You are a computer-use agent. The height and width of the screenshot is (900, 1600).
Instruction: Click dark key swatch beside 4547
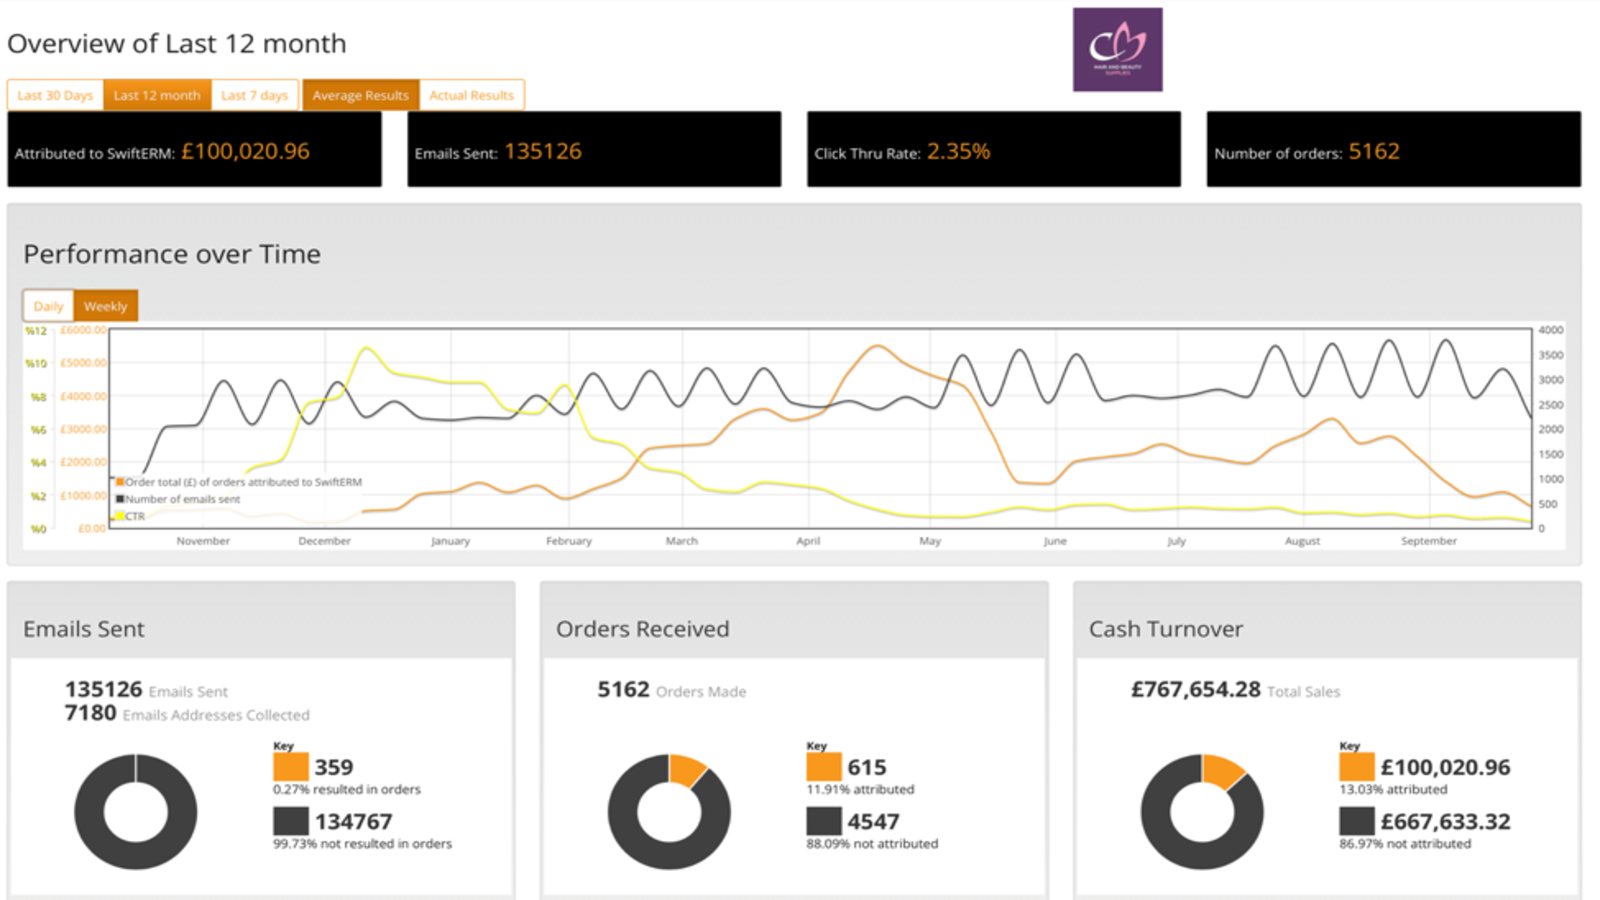pyautogui.click(x=824, y=821)
